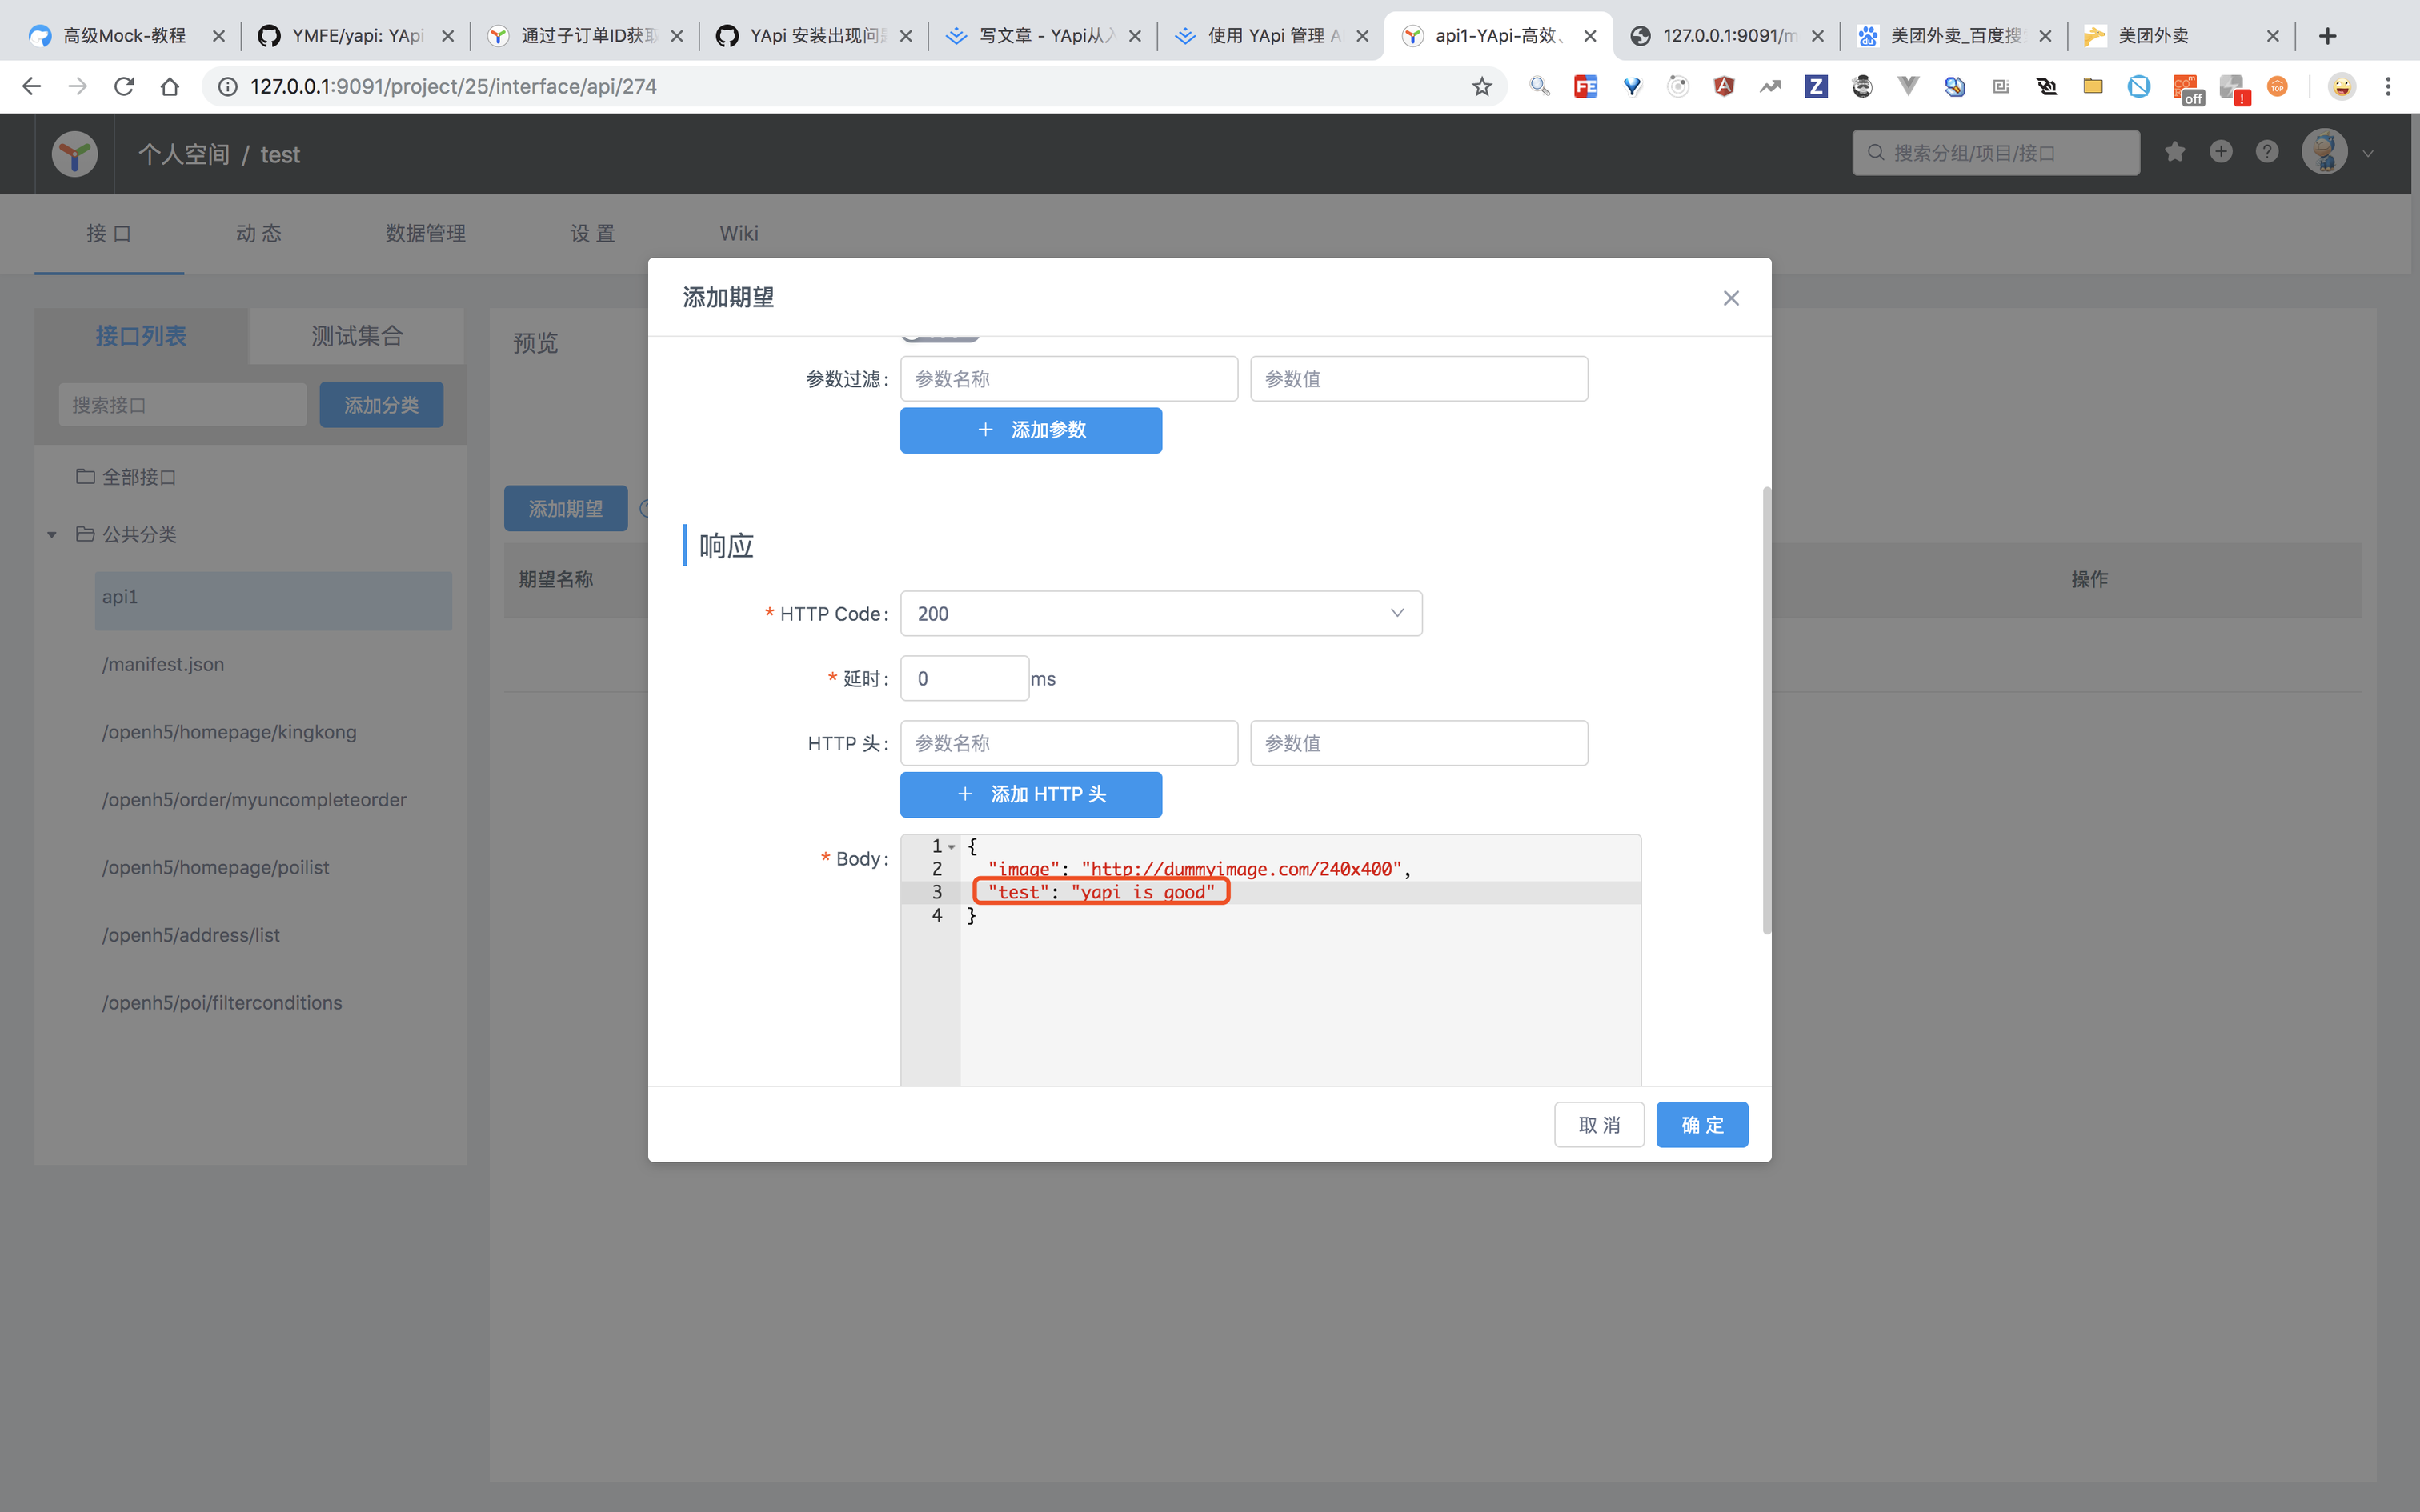Select /openh5/homepage/kingkong interface

pyautogui.click(x=229, y=732)
